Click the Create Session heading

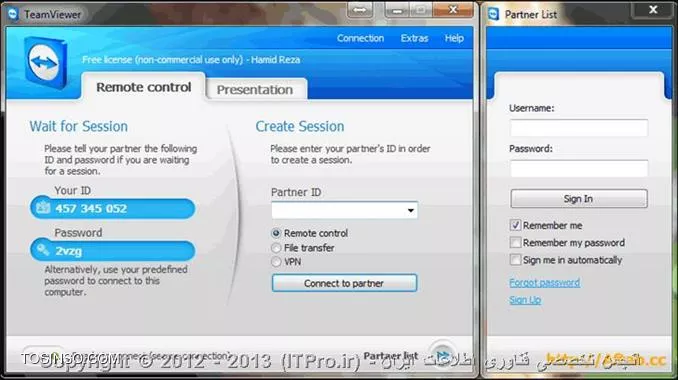[300, 126]
